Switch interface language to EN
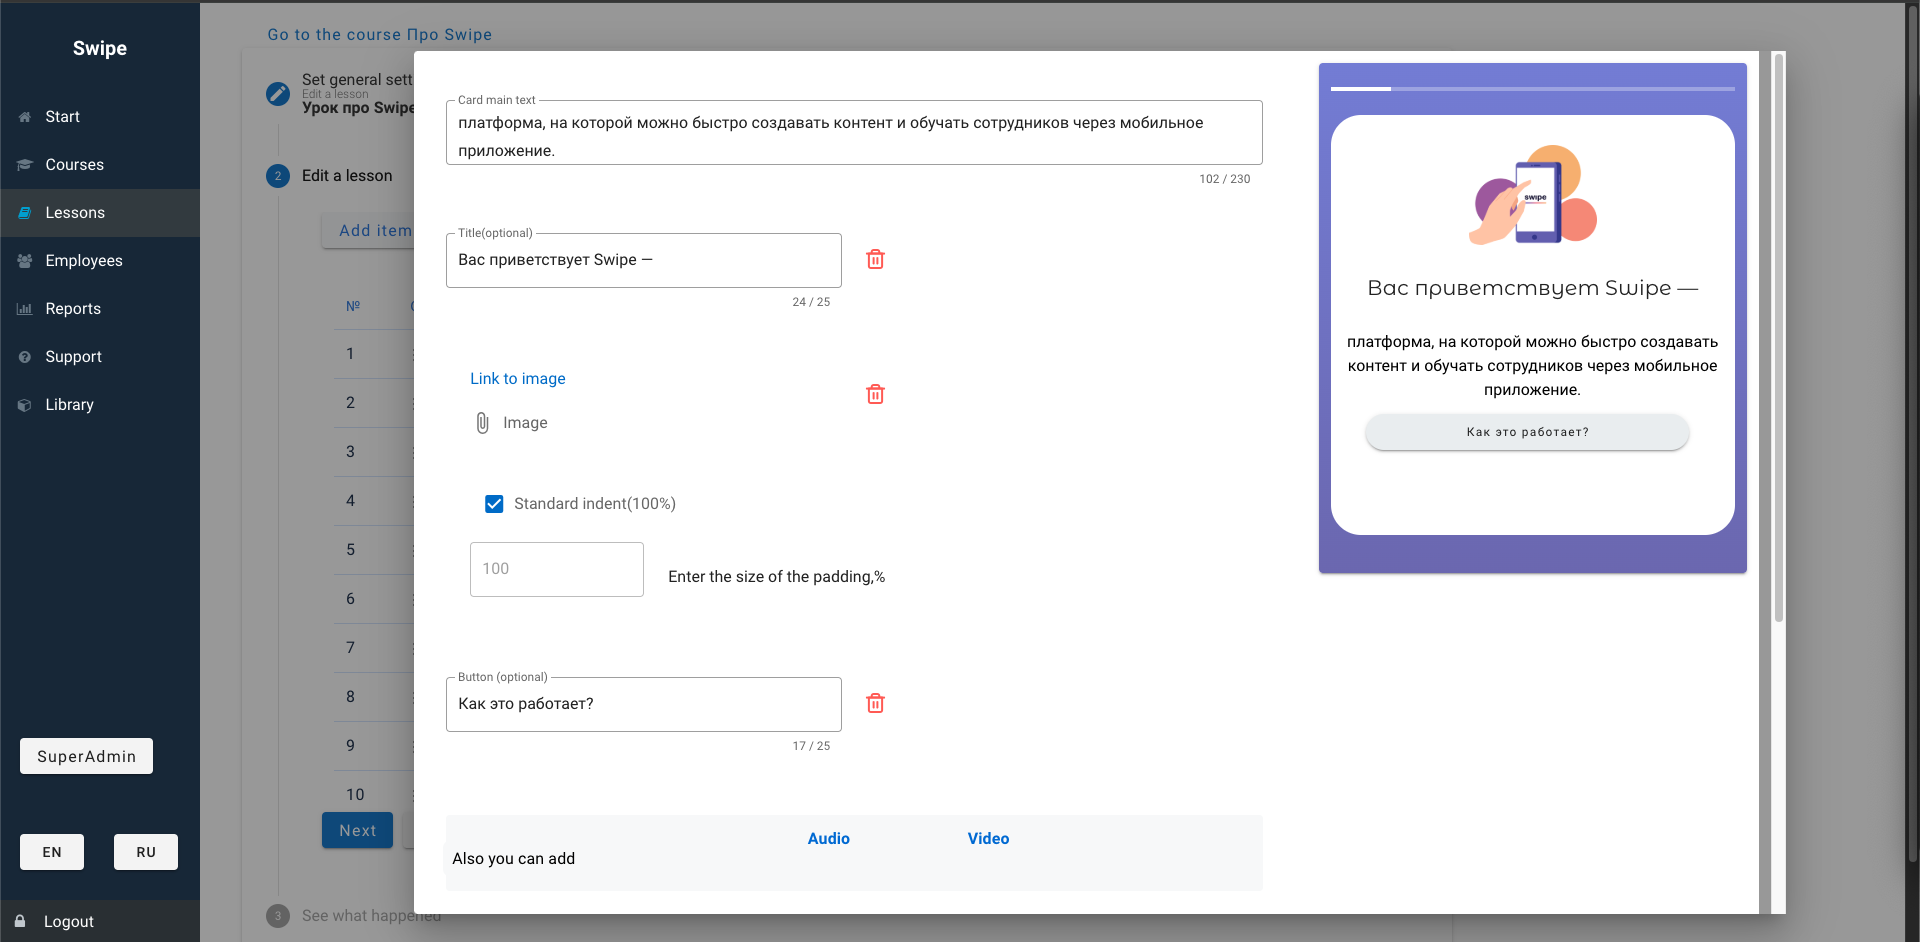The image size is (1920, 942). coord(52,852)
